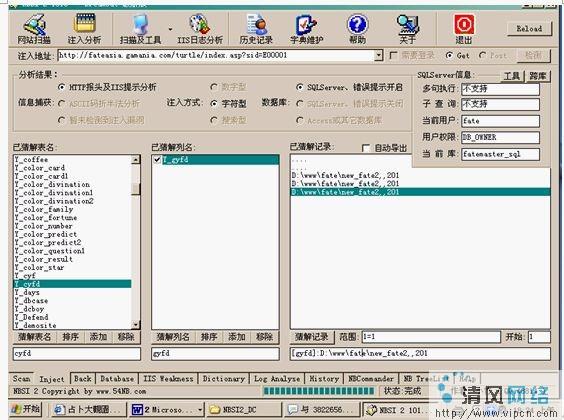Click the table name field with cyfd
This screenshot has width=564, height=420.
[x=77, y=353]
